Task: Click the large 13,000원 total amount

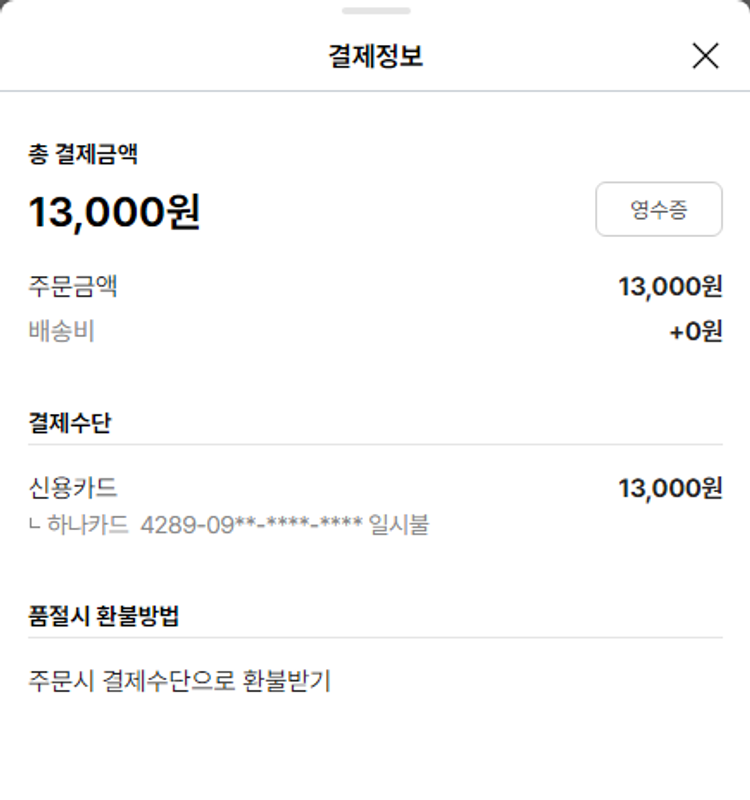Action: click(x=114, y=212)
